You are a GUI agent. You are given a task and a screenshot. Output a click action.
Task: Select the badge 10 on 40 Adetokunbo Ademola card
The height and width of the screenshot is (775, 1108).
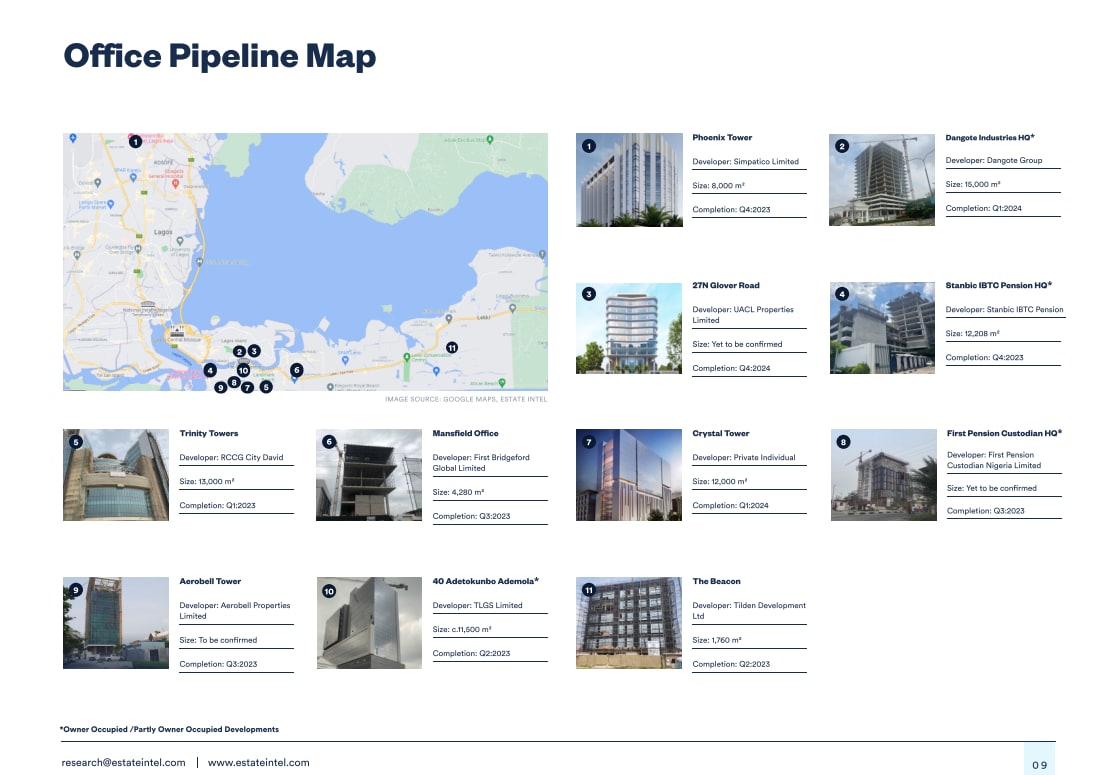coord(331,589)
